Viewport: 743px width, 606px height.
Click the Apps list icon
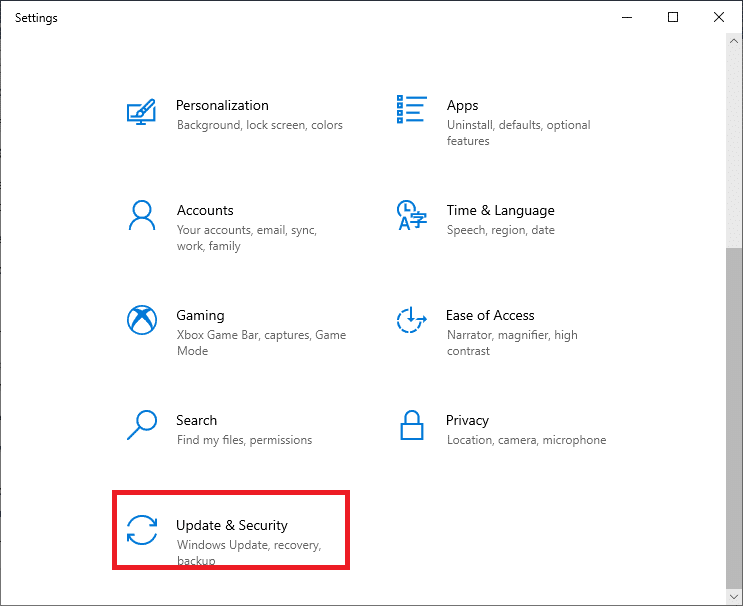412,110
